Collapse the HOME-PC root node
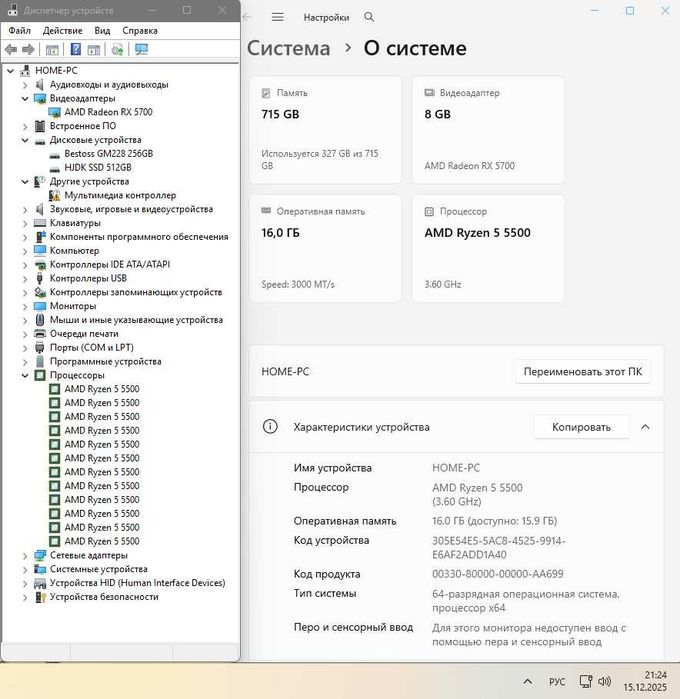Image resolution: width=680 pixels, height=699 pixels. (x=10, y=70)
